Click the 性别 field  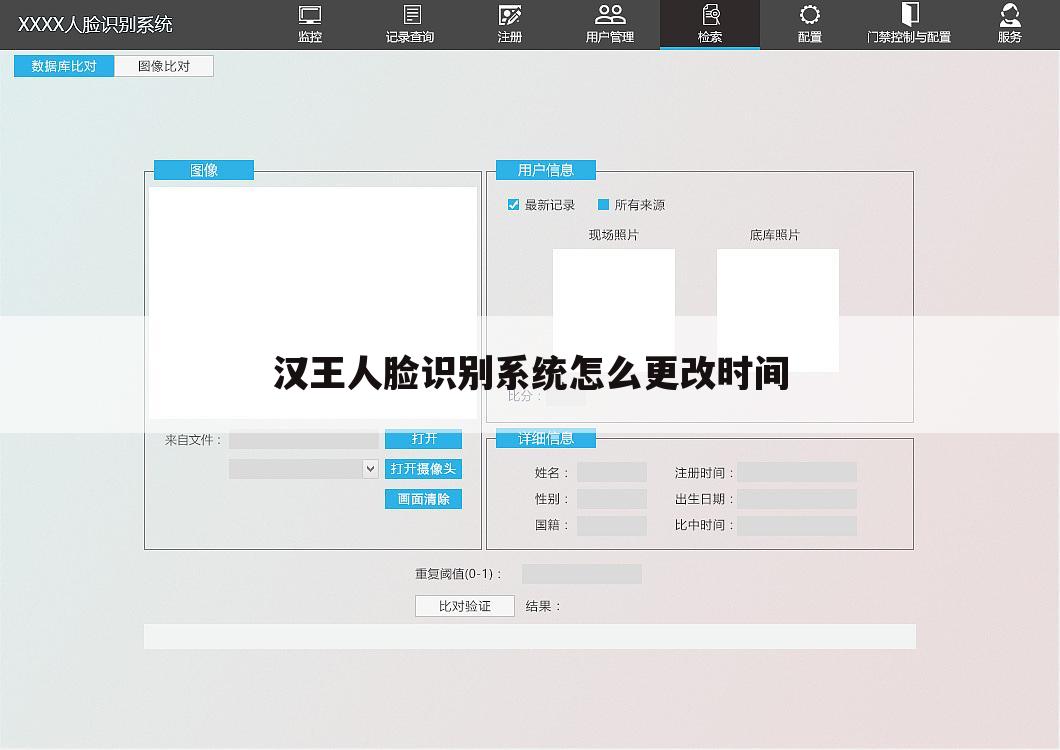tap(612, 499)
